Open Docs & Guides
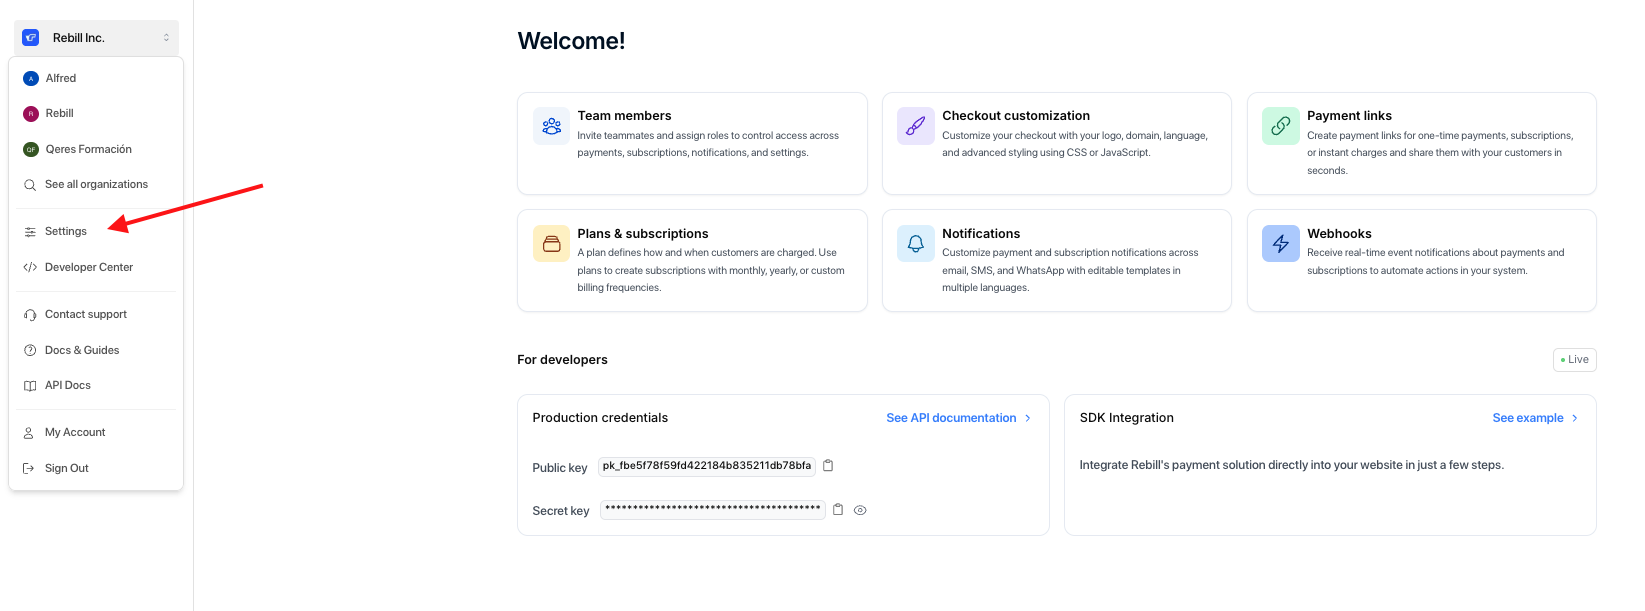The width and height of the screenshot is (1645, 611). [x=96, y=350]
